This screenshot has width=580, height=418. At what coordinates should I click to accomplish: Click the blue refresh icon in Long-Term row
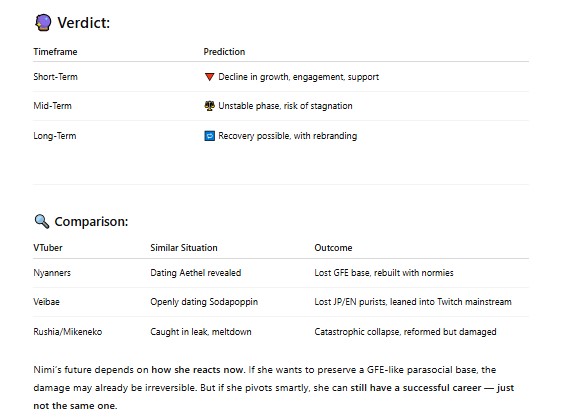(x=209, y=136)
